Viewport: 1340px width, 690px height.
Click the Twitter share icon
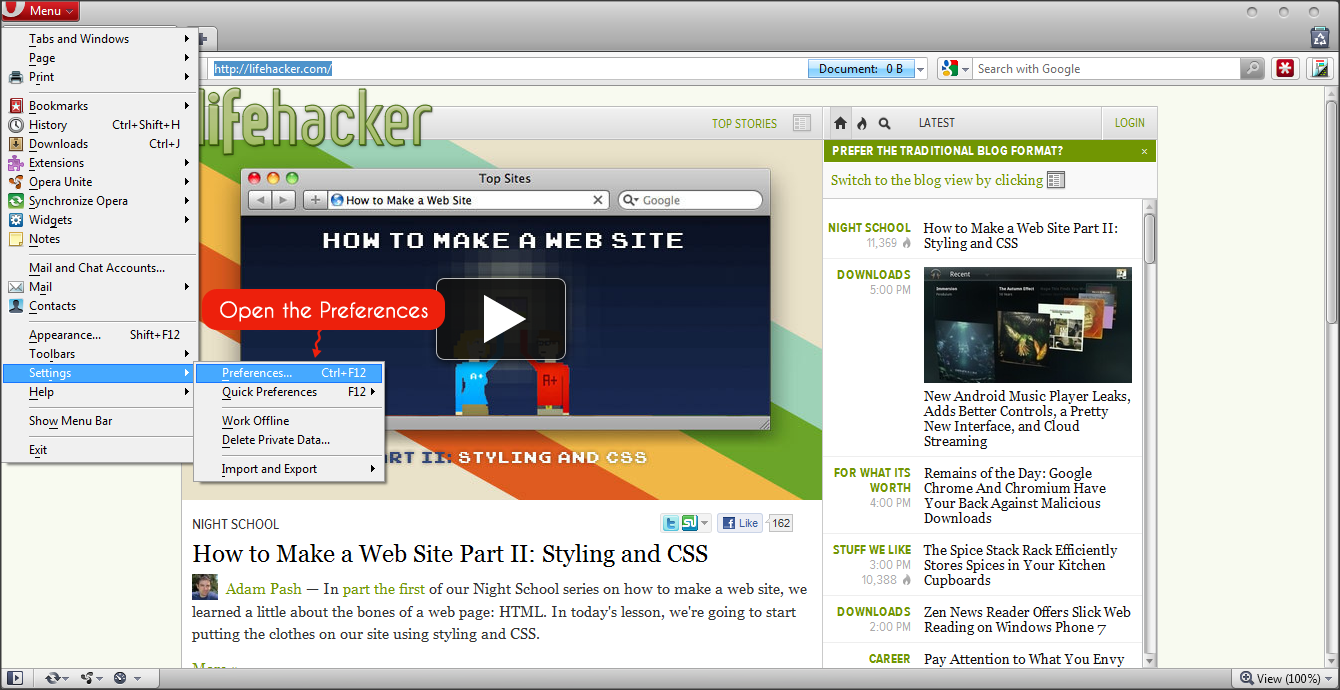[671, 523]
